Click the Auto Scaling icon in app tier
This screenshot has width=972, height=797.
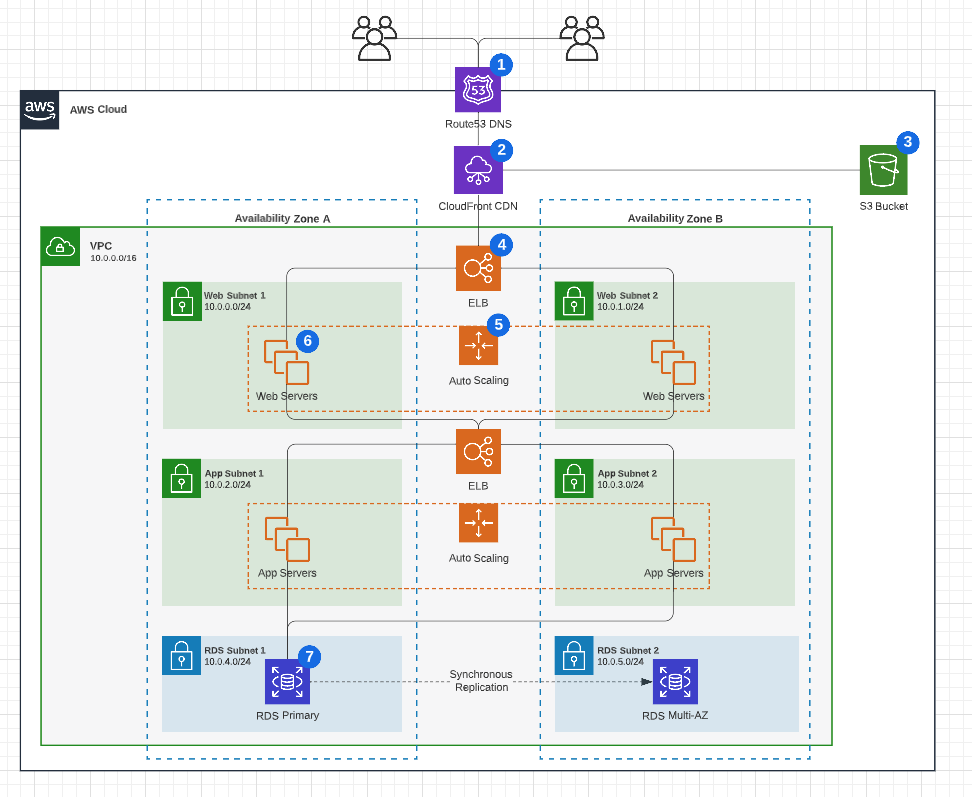coord(478,523)
